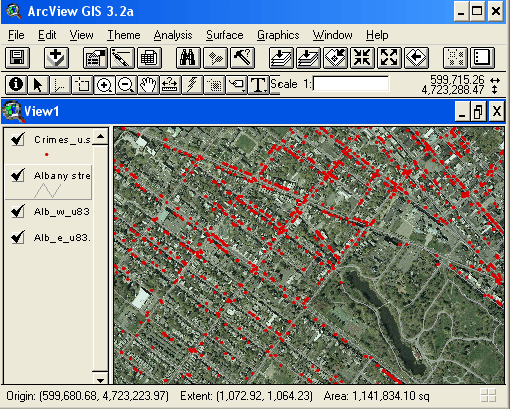Click the Find binoculars icon
Screen dimensions: 510x409
tap(188, 58)
